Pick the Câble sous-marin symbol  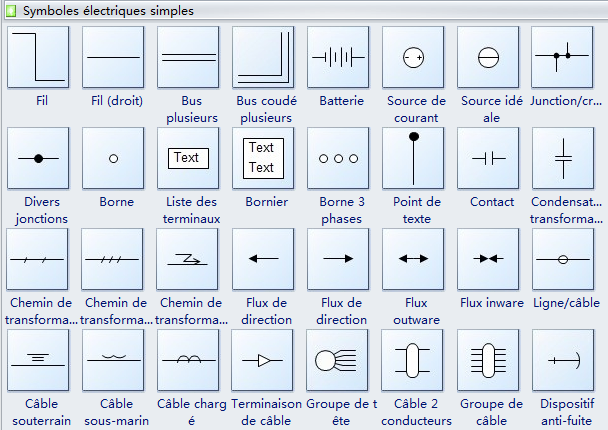pos(113,360)
